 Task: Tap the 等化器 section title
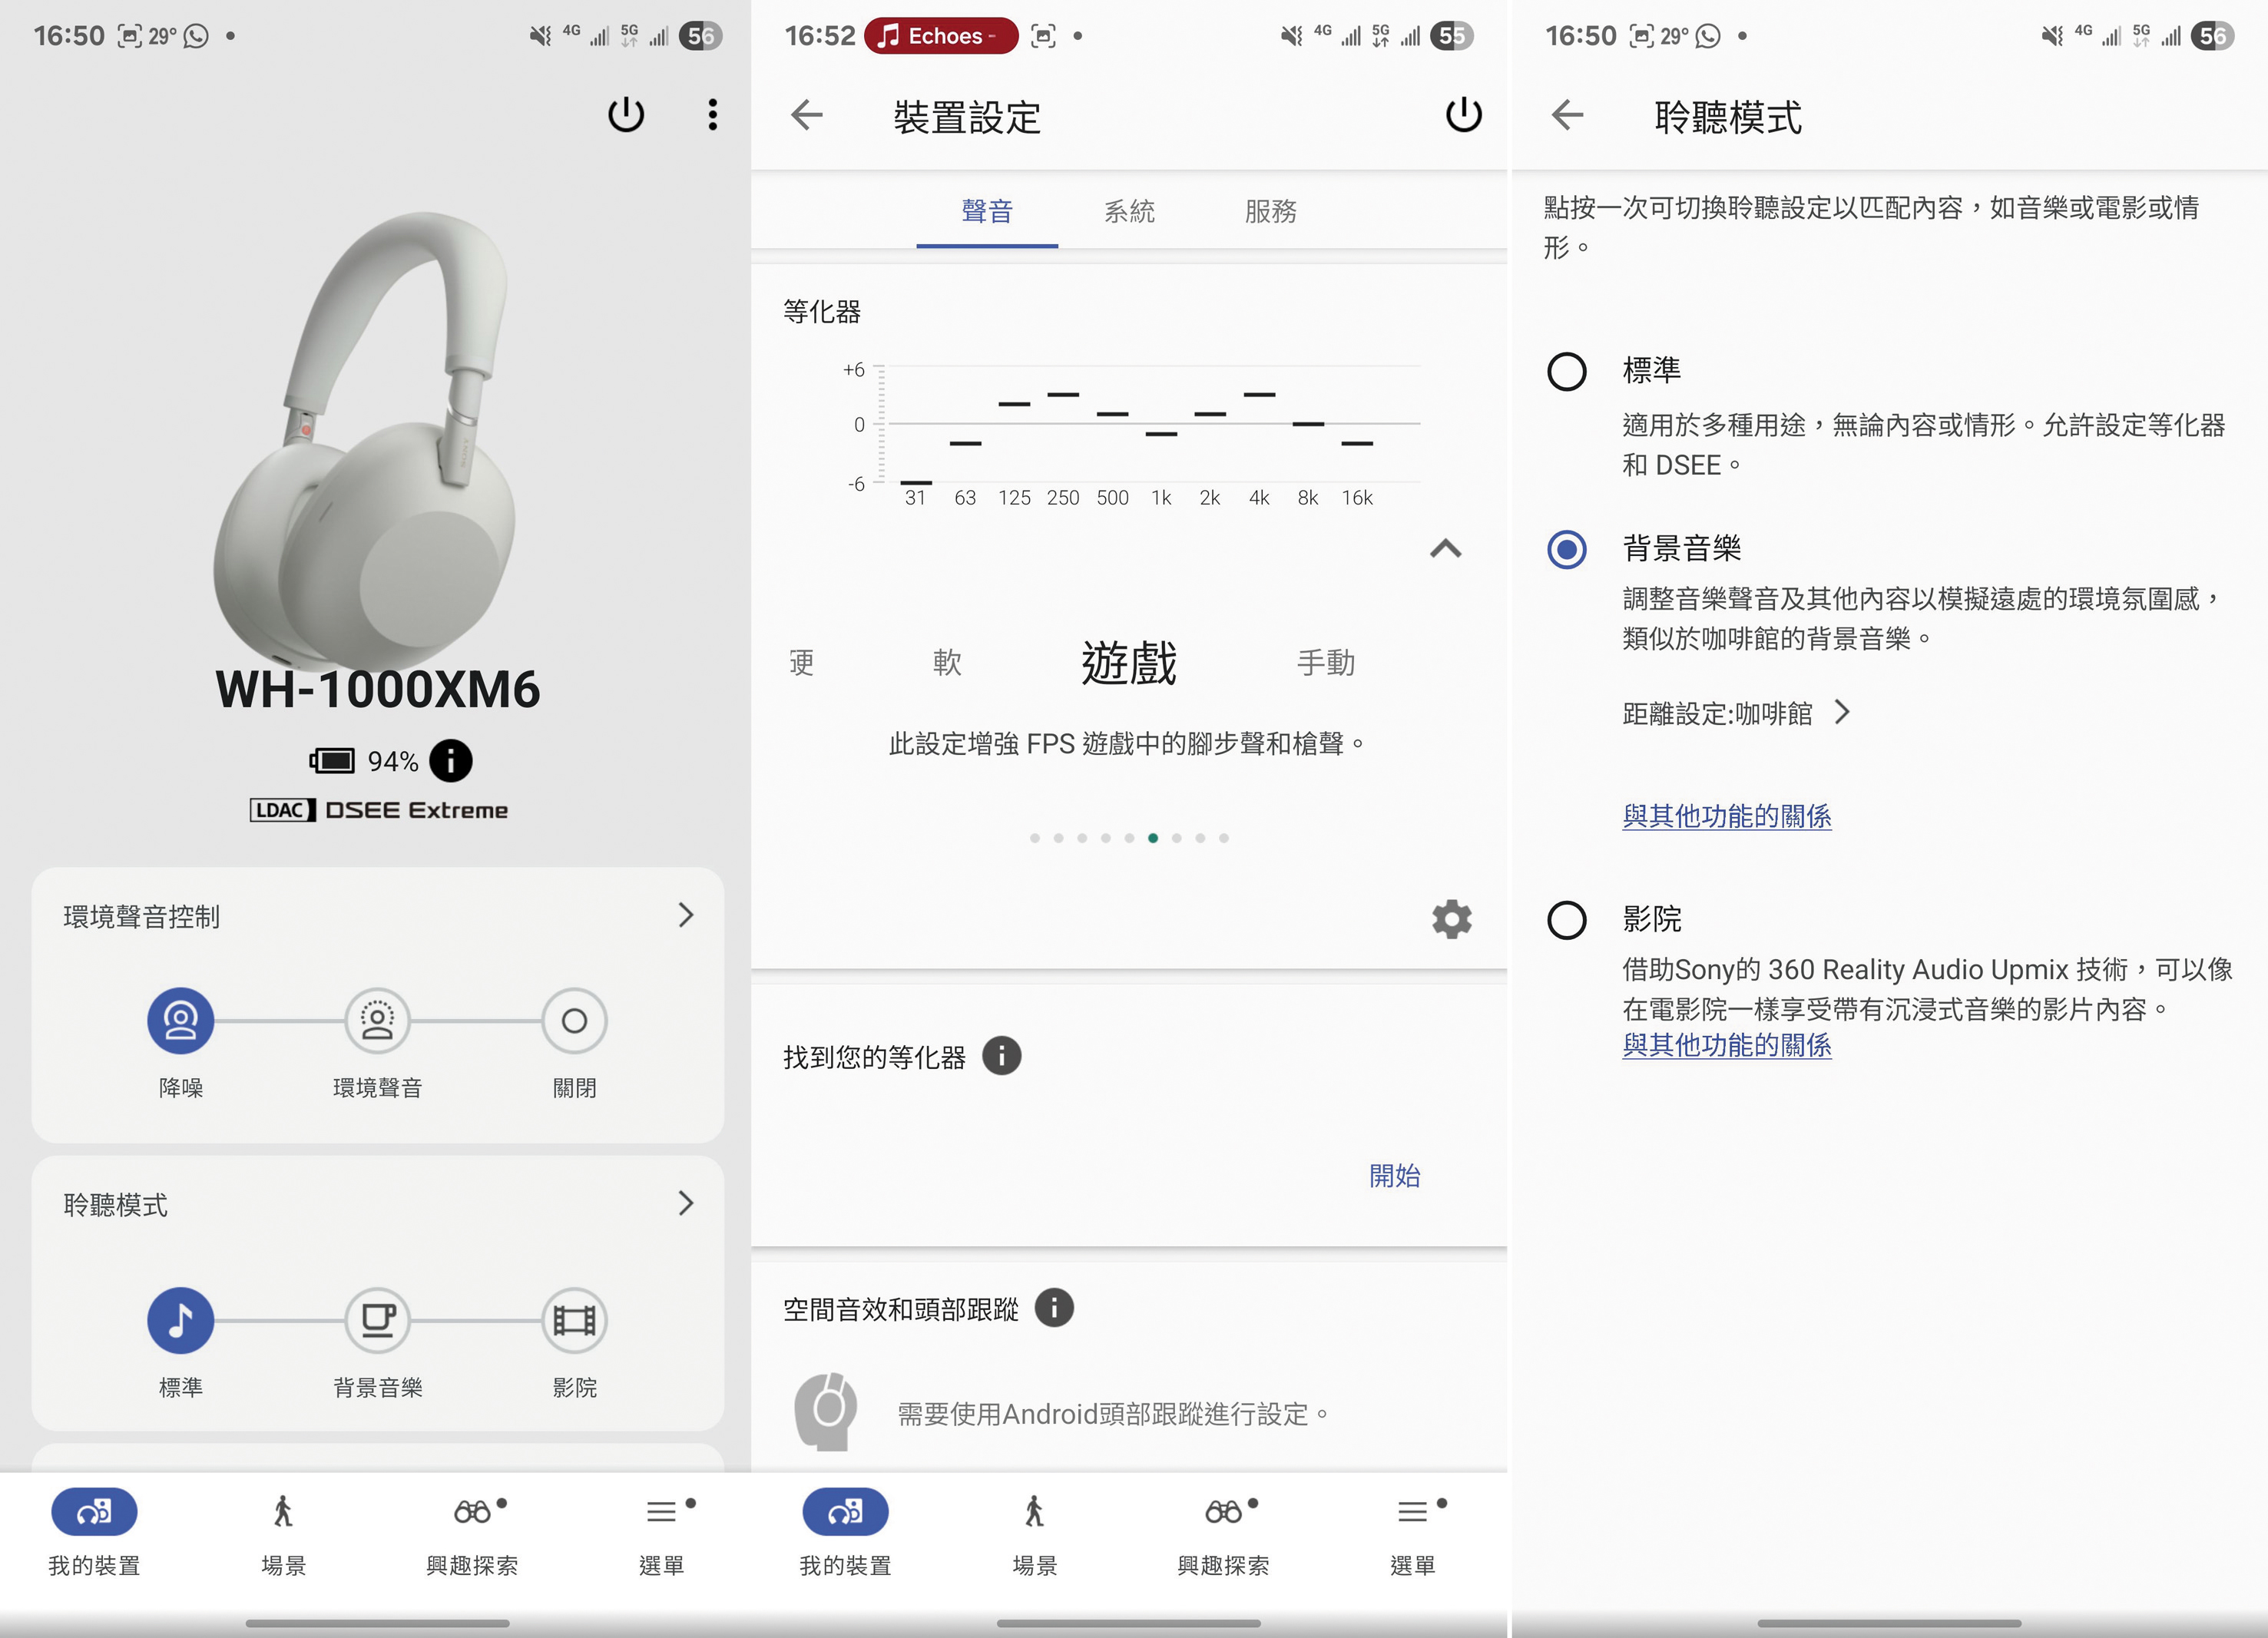pos(821,311)
